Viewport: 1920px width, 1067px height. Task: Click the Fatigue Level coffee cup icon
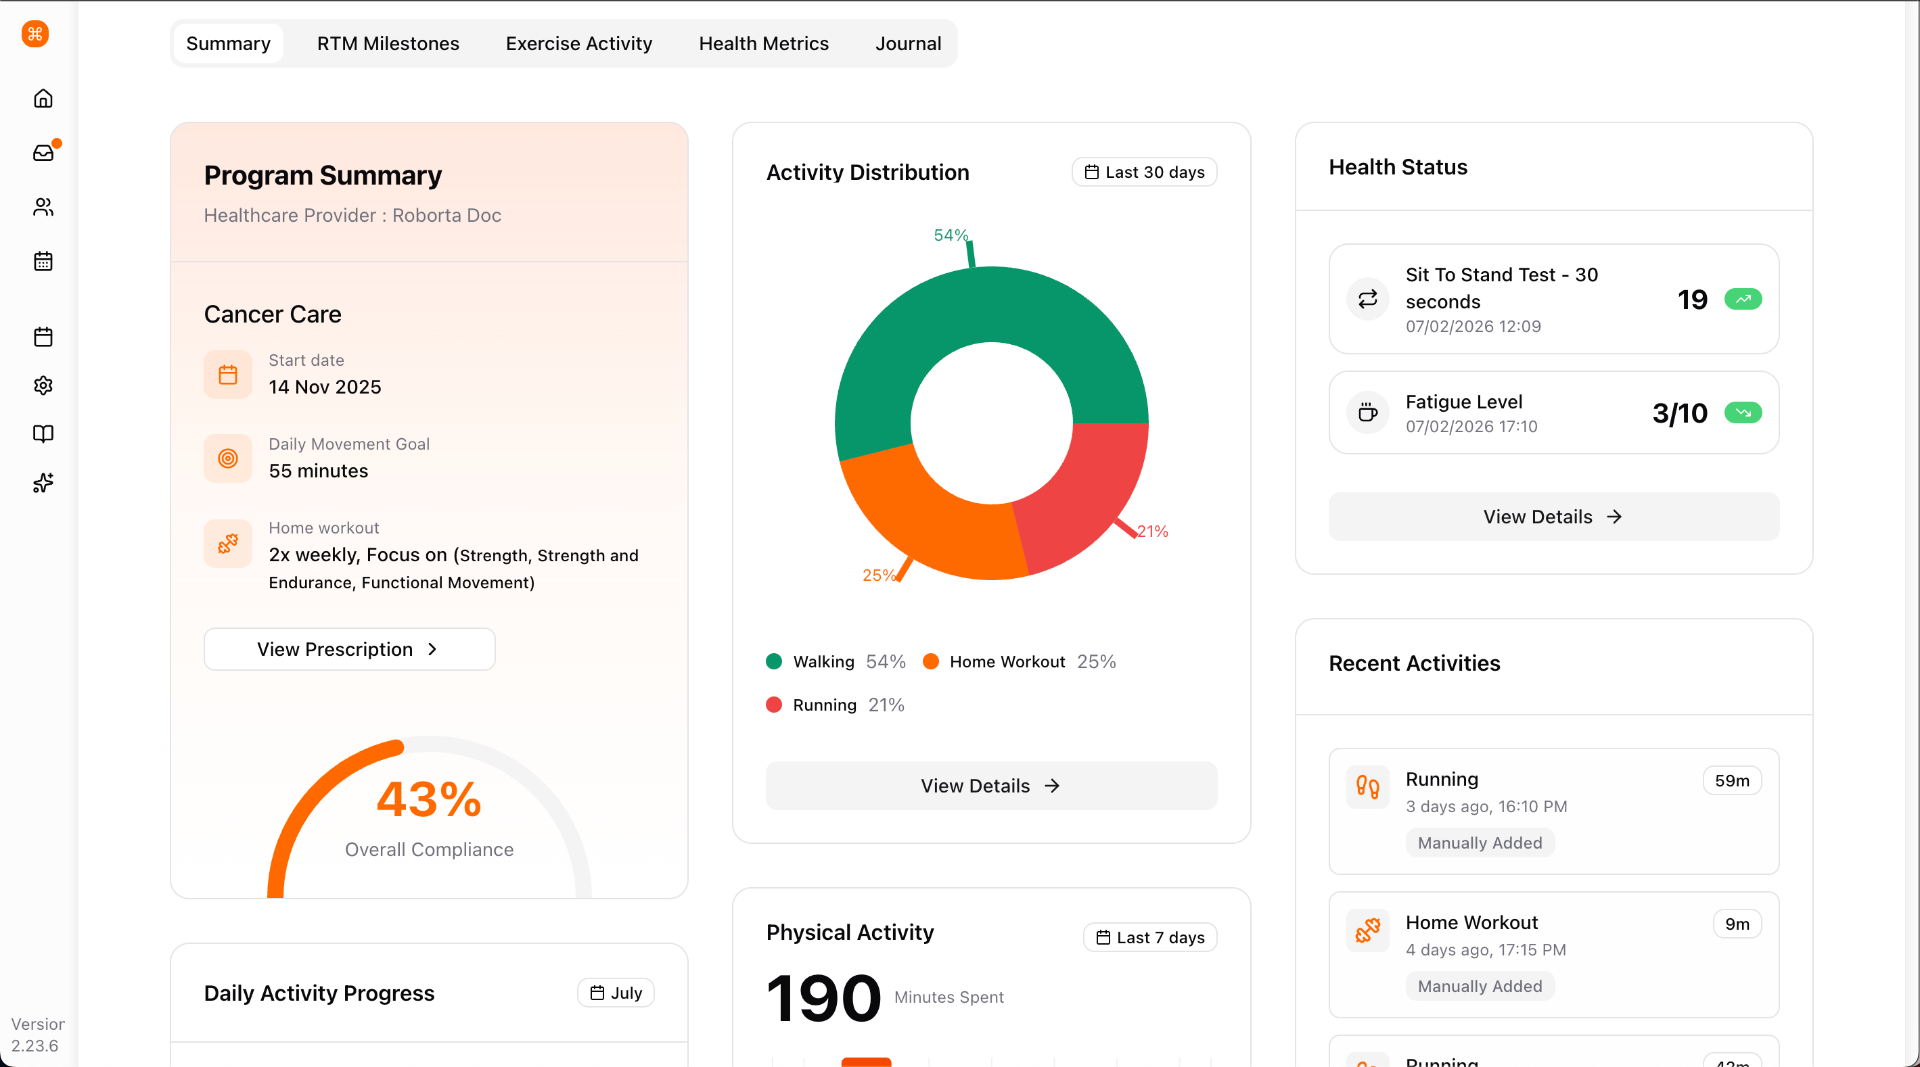pyautogui.click(x=1368, y=413)
